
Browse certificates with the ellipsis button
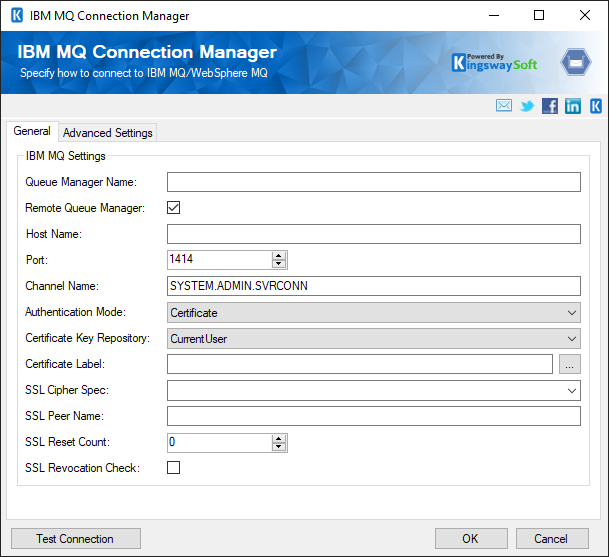570,364
